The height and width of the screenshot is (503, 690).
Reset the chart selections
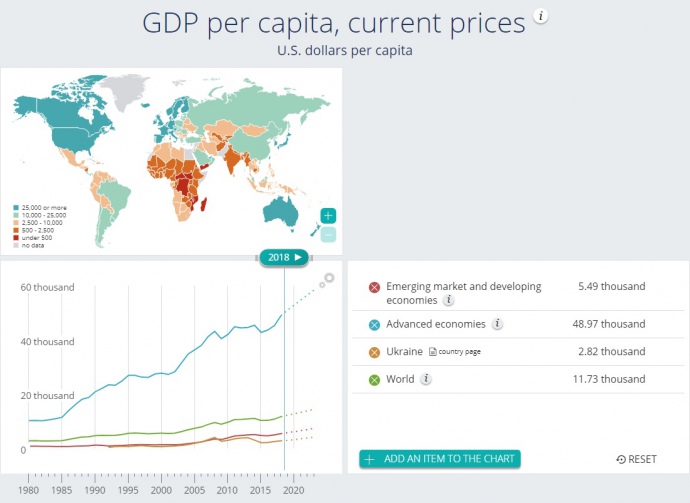pyautogui.click(x=637, y=459)
